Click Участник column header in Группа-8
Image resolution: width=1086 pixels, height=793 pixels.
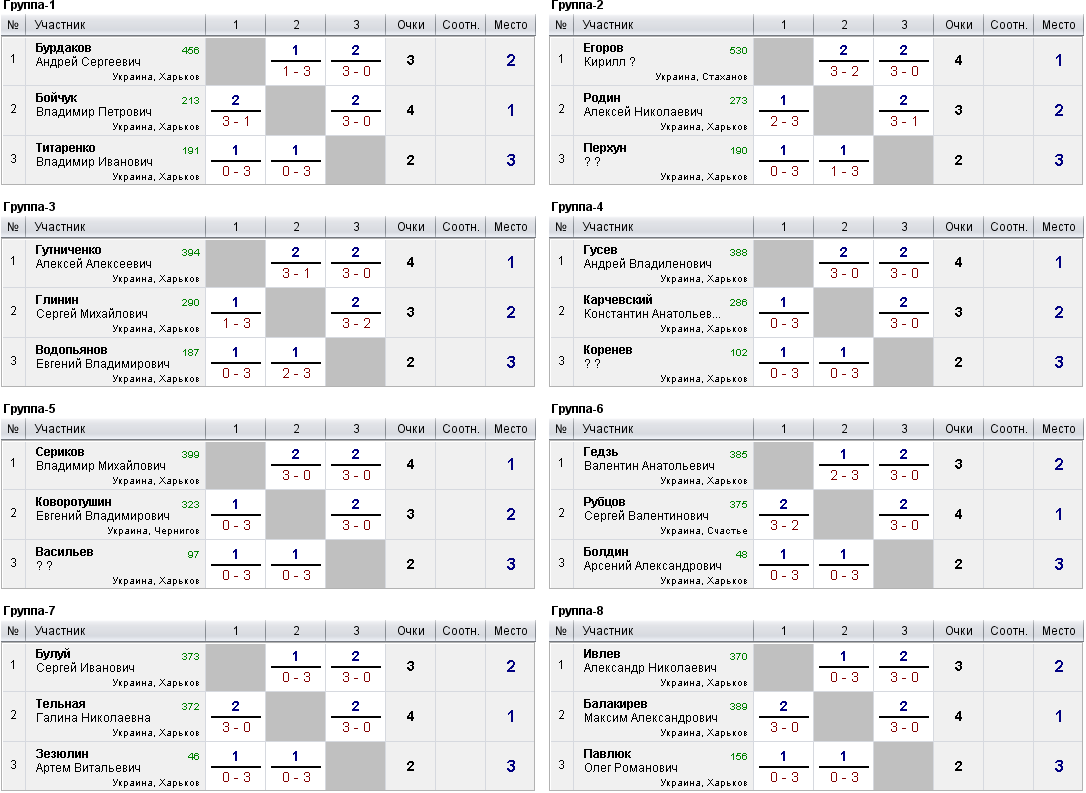tap(607, 631)
